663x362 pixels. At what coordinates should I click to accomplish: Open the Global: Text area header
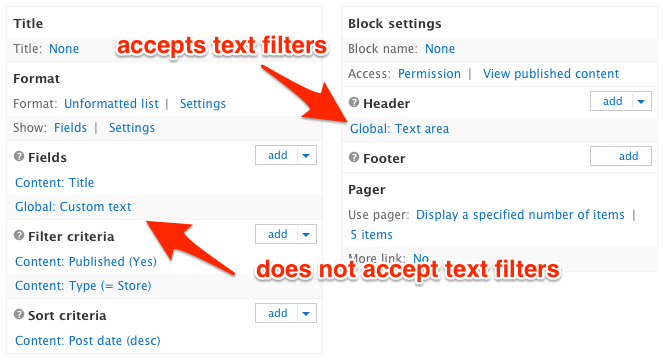(400, 129)
